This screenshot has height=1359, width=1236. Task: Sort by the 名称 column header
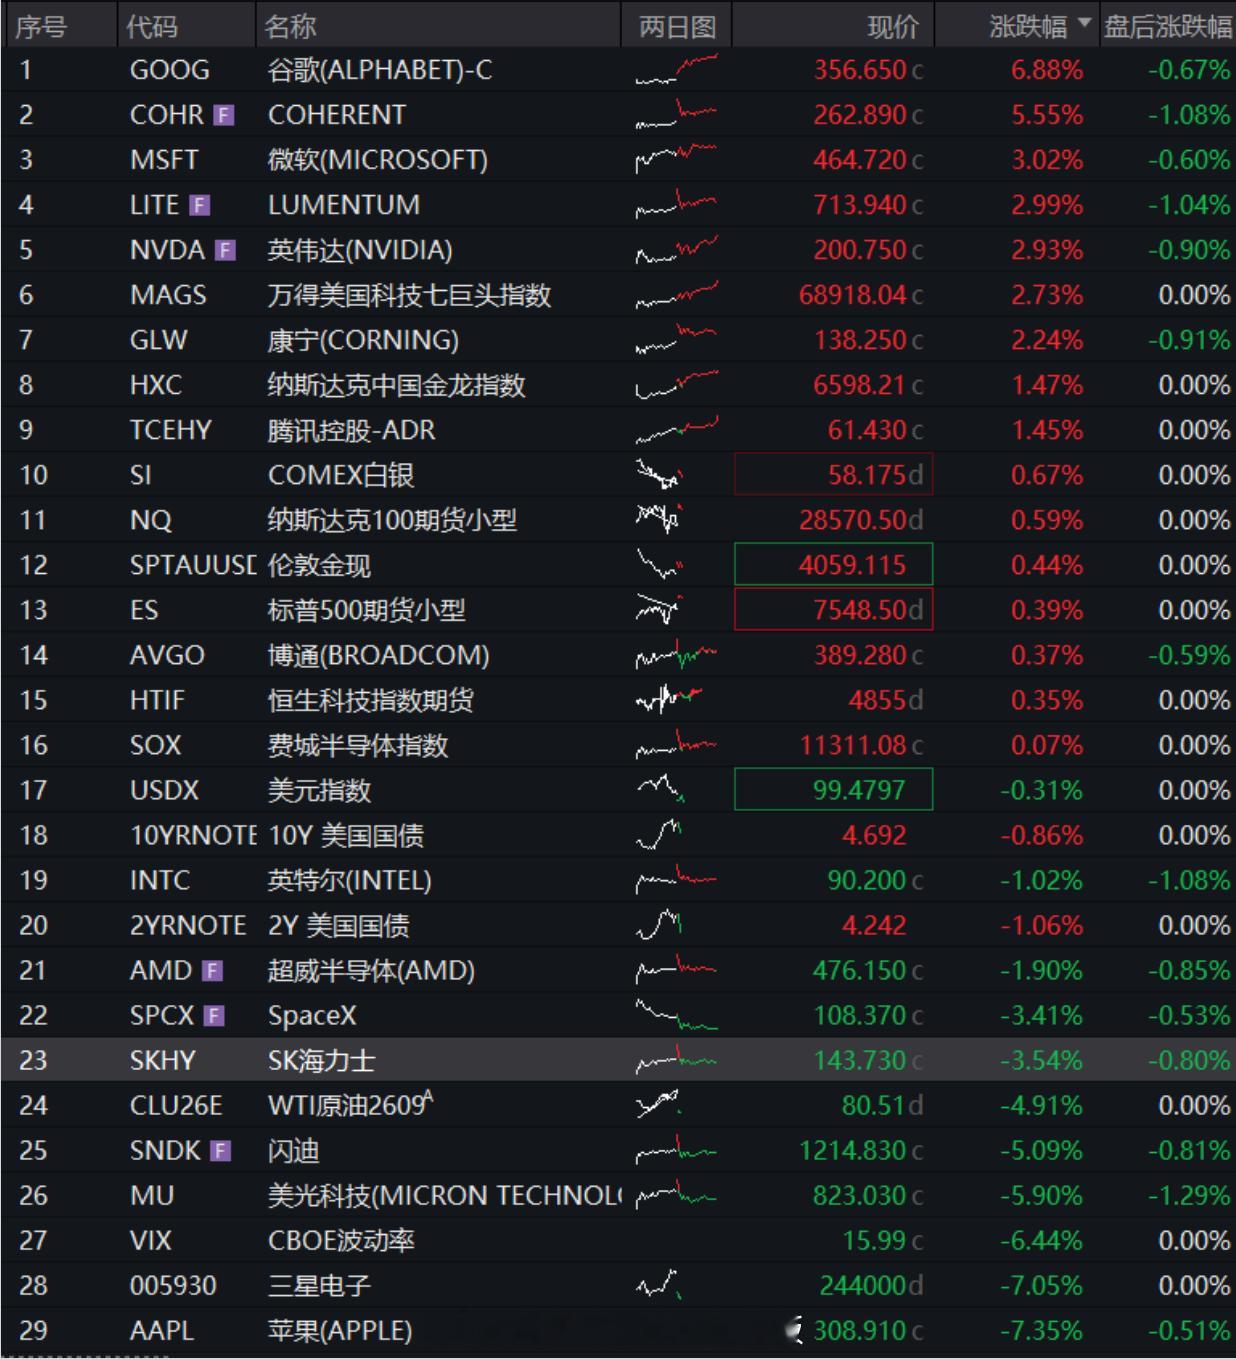[x=290, y=27]
